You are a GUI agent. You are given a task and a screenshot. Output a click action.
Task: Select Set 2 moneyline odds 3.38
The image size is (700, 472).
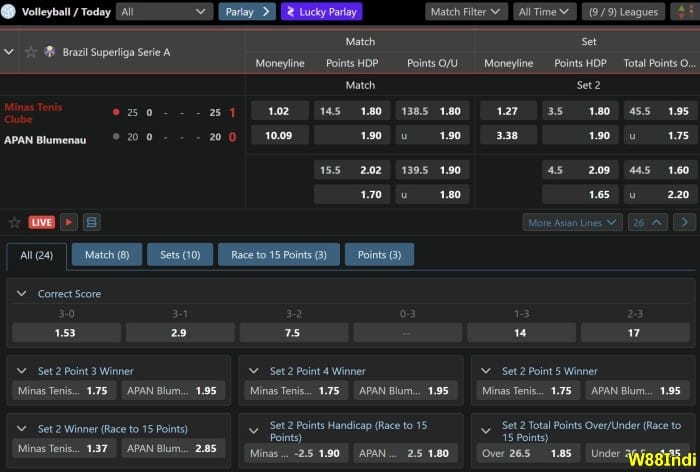coord(508,135)
